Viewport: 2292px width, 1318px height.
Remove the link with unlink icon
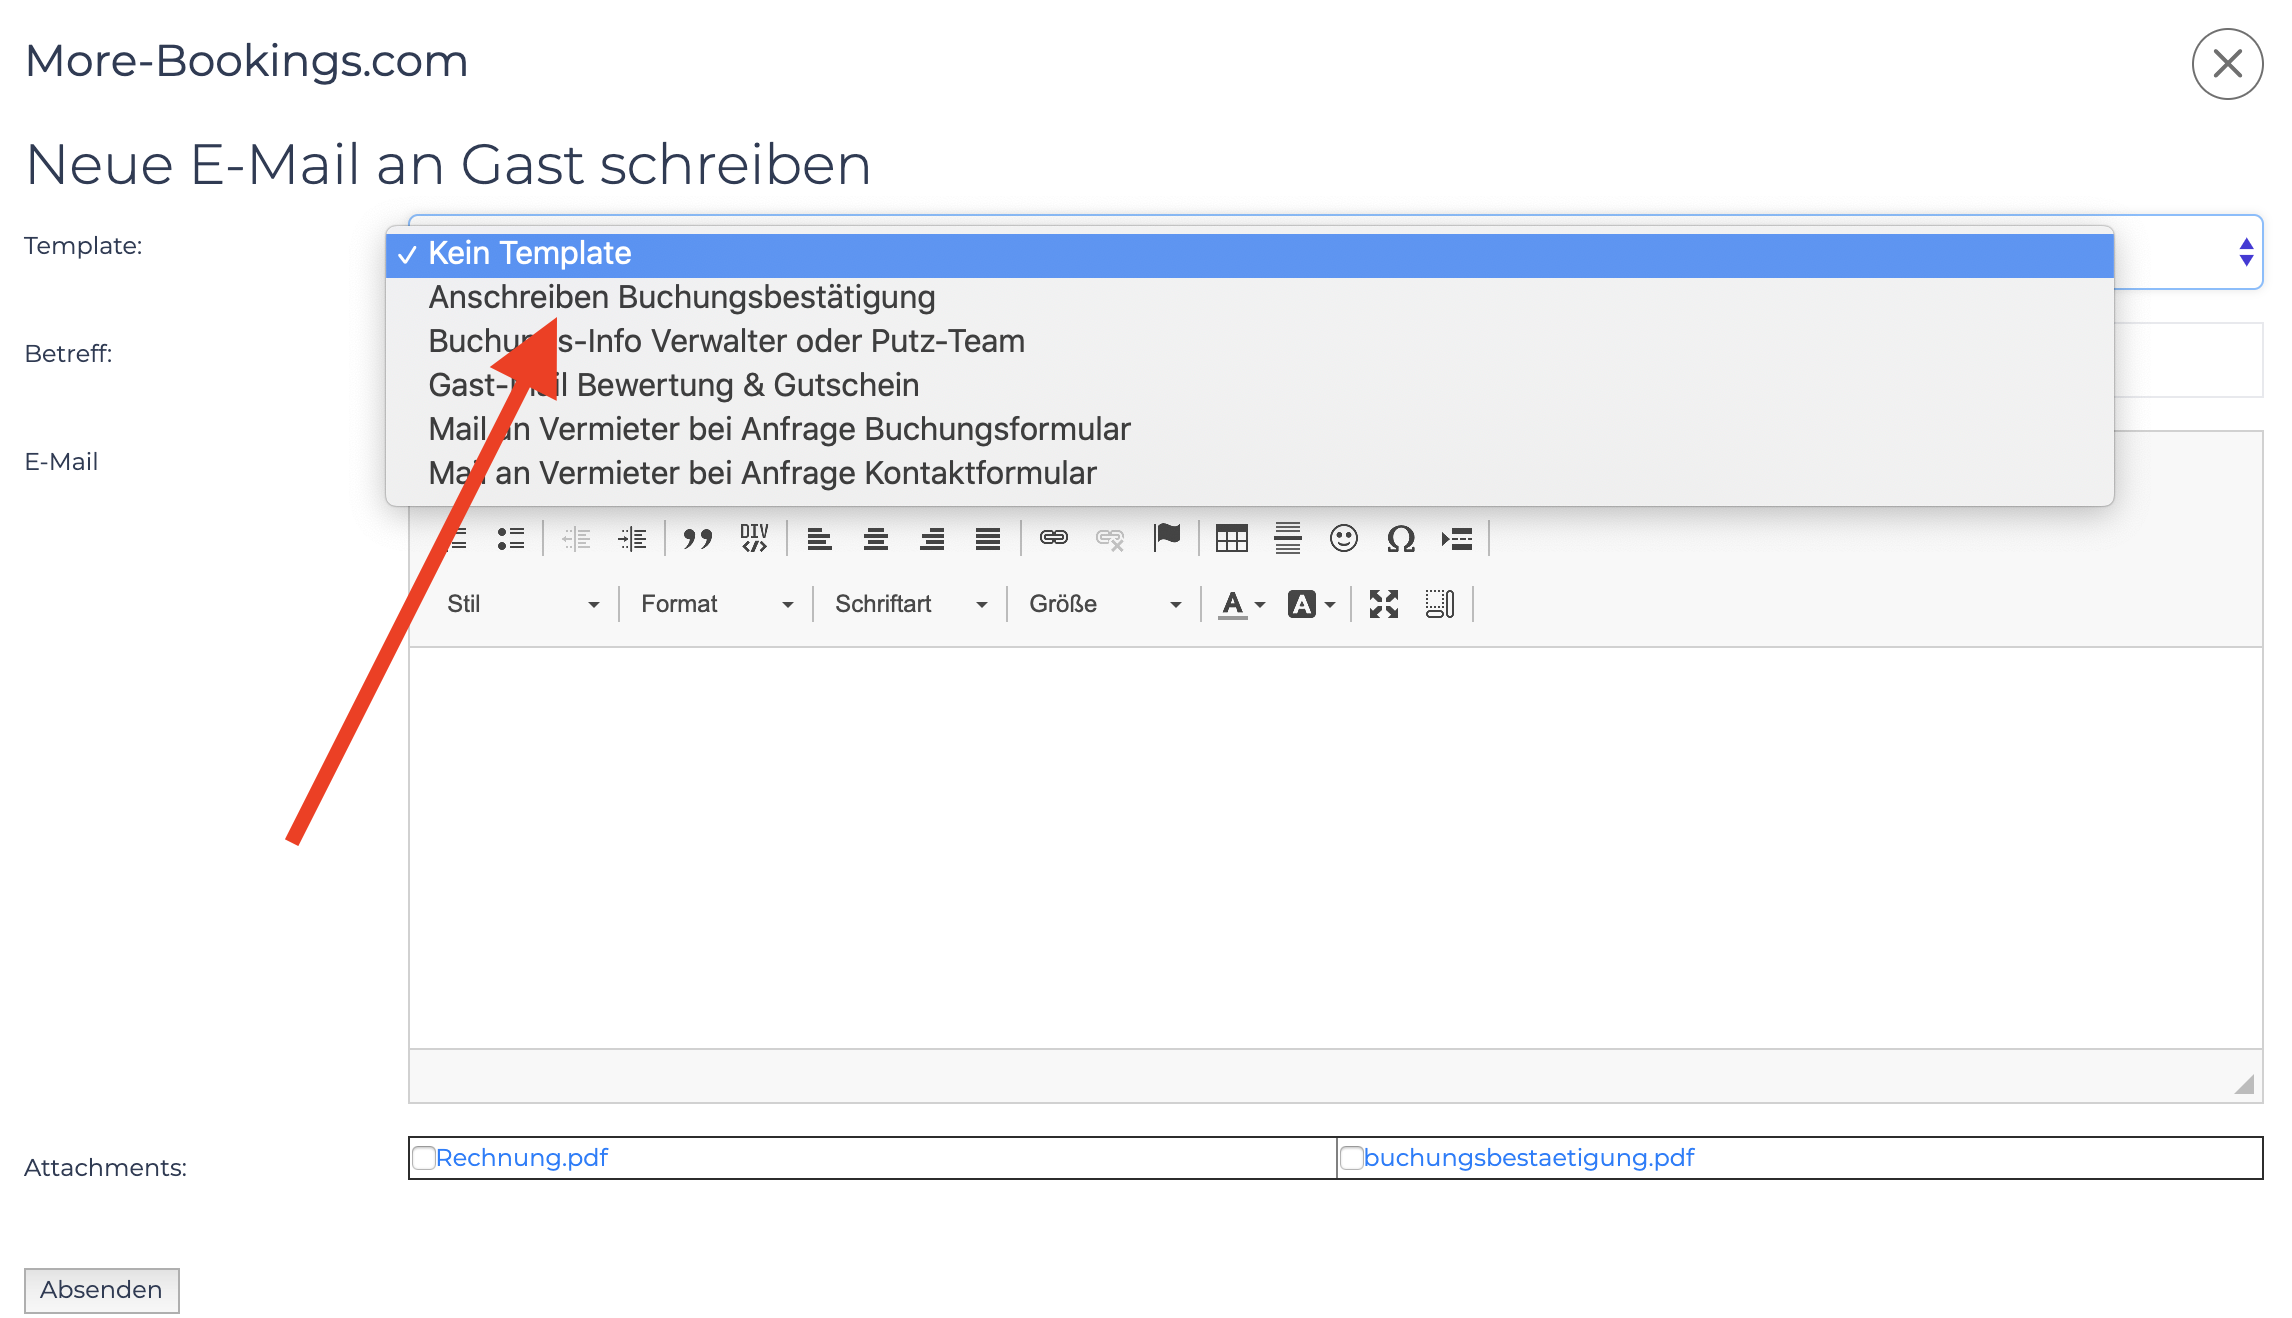point(1110,539)
